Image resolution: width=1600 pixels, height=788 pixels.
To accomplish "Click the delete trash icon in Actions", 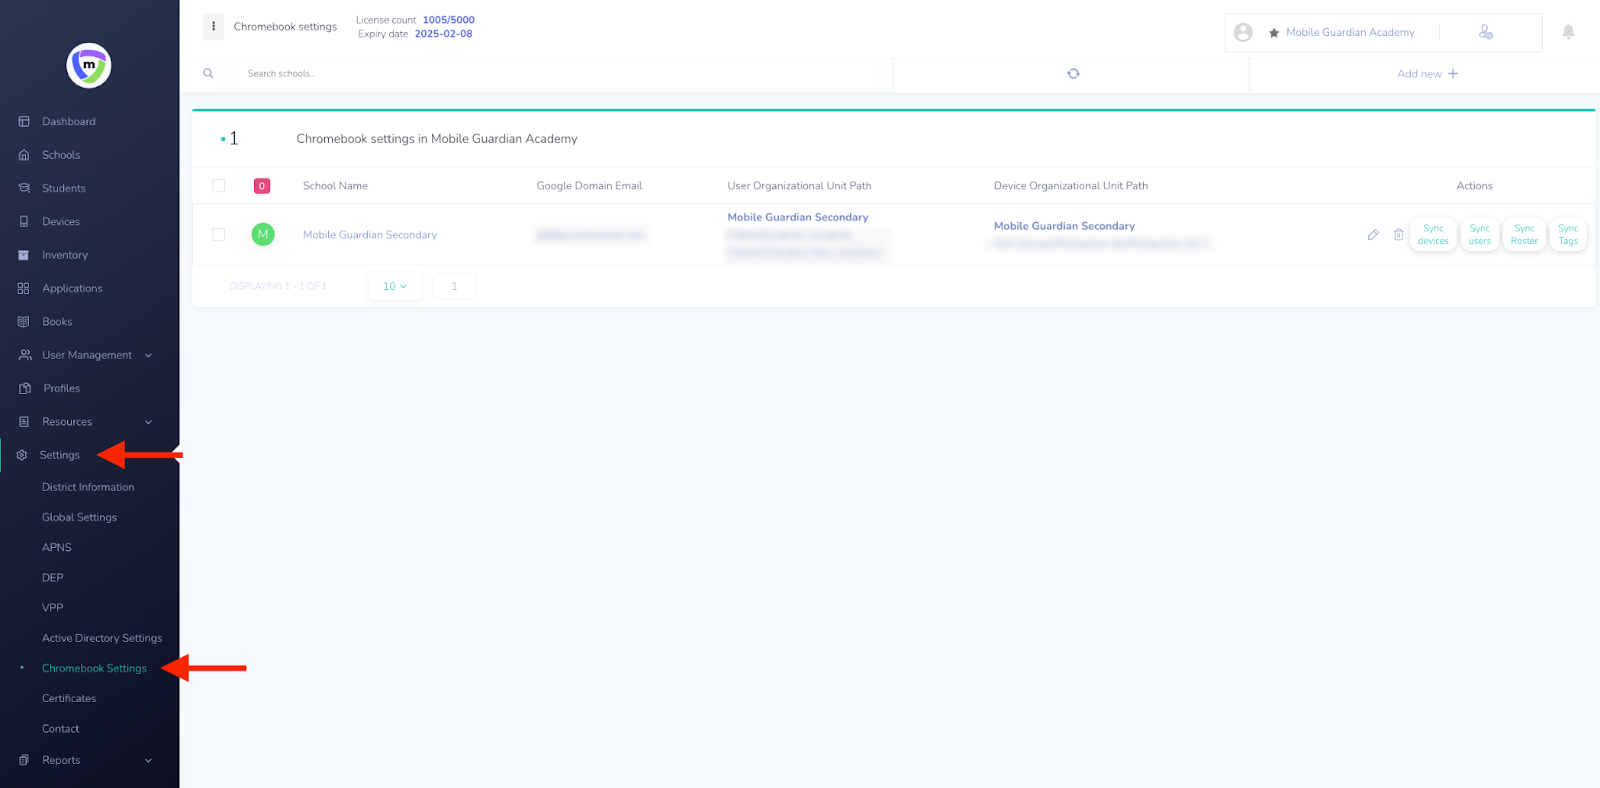I will coord(1398,235).
